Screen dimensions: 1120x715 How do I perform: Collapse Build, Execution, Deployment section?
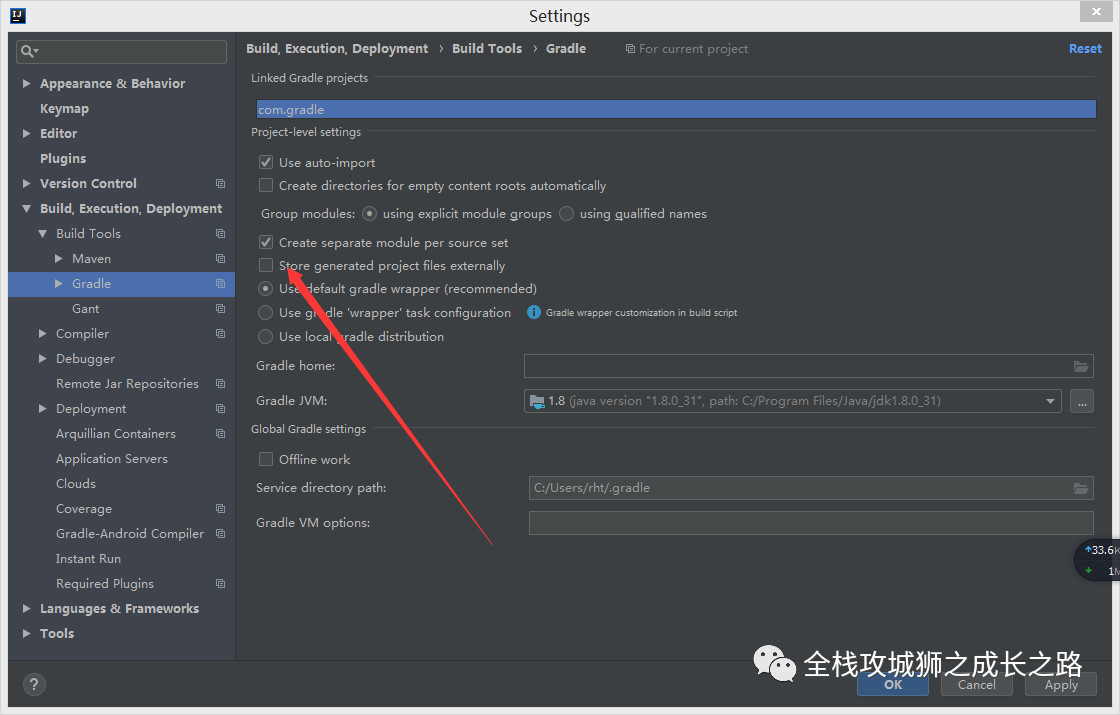click(26, 209)
